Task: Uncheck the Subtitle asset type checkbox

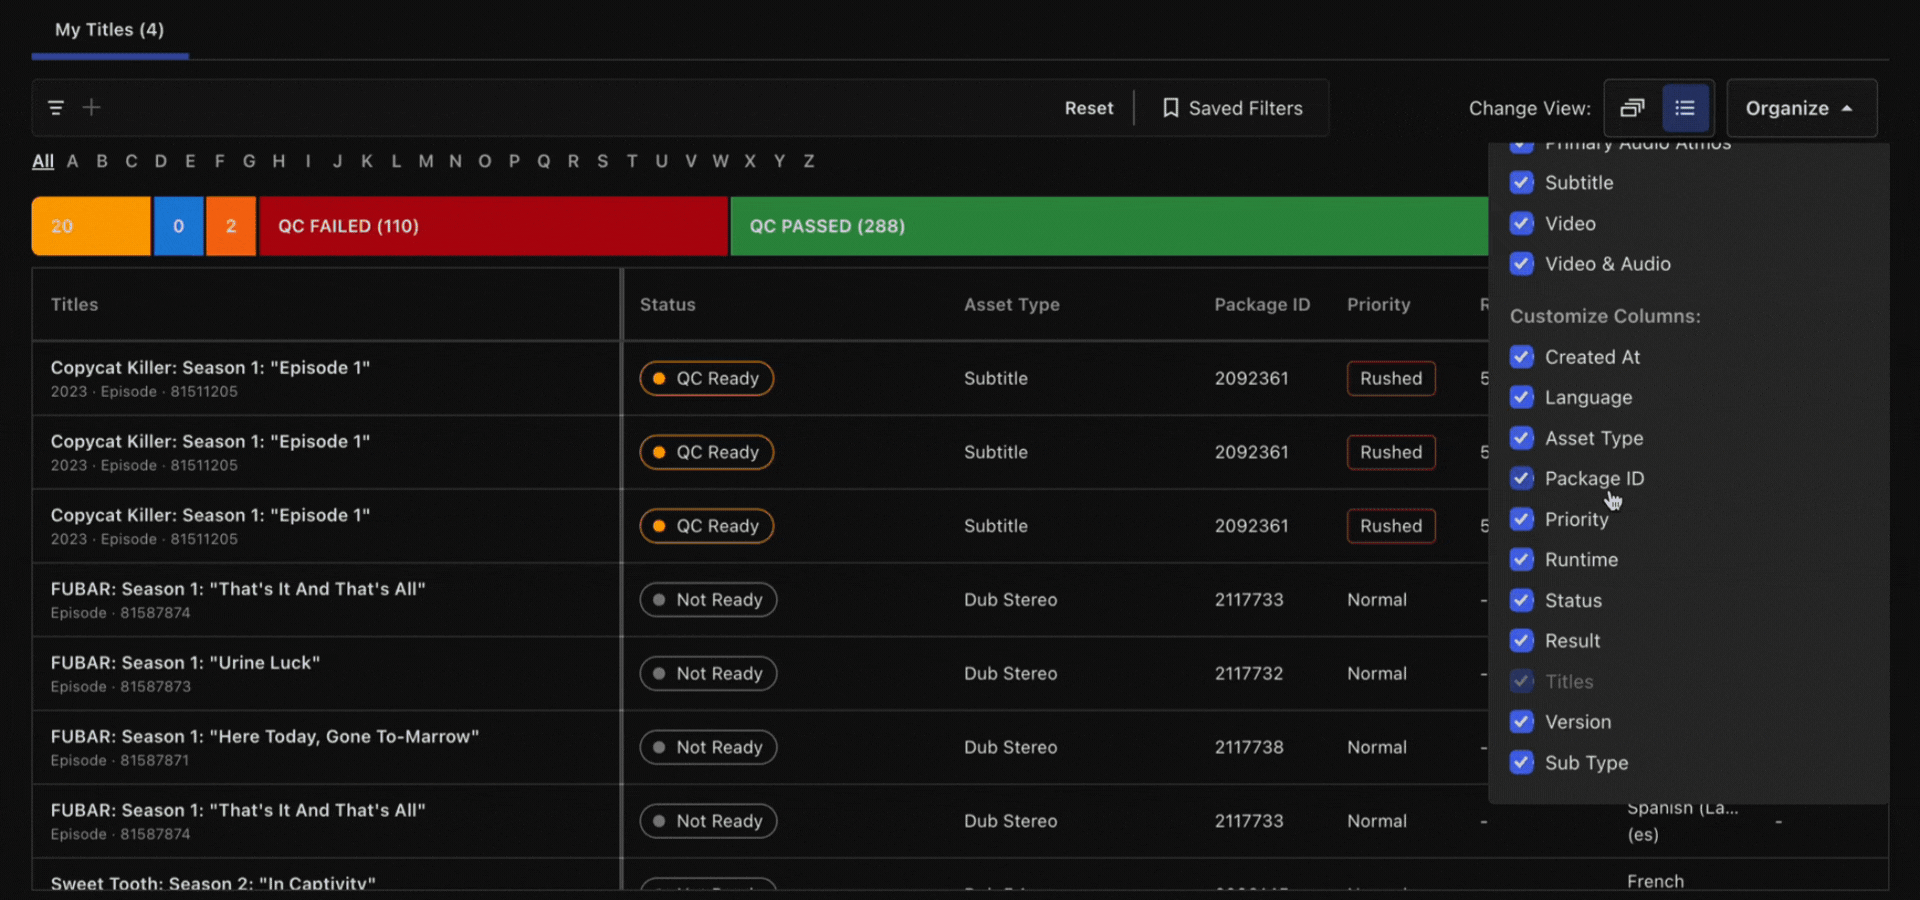Action: click(x=1522, y=182)
